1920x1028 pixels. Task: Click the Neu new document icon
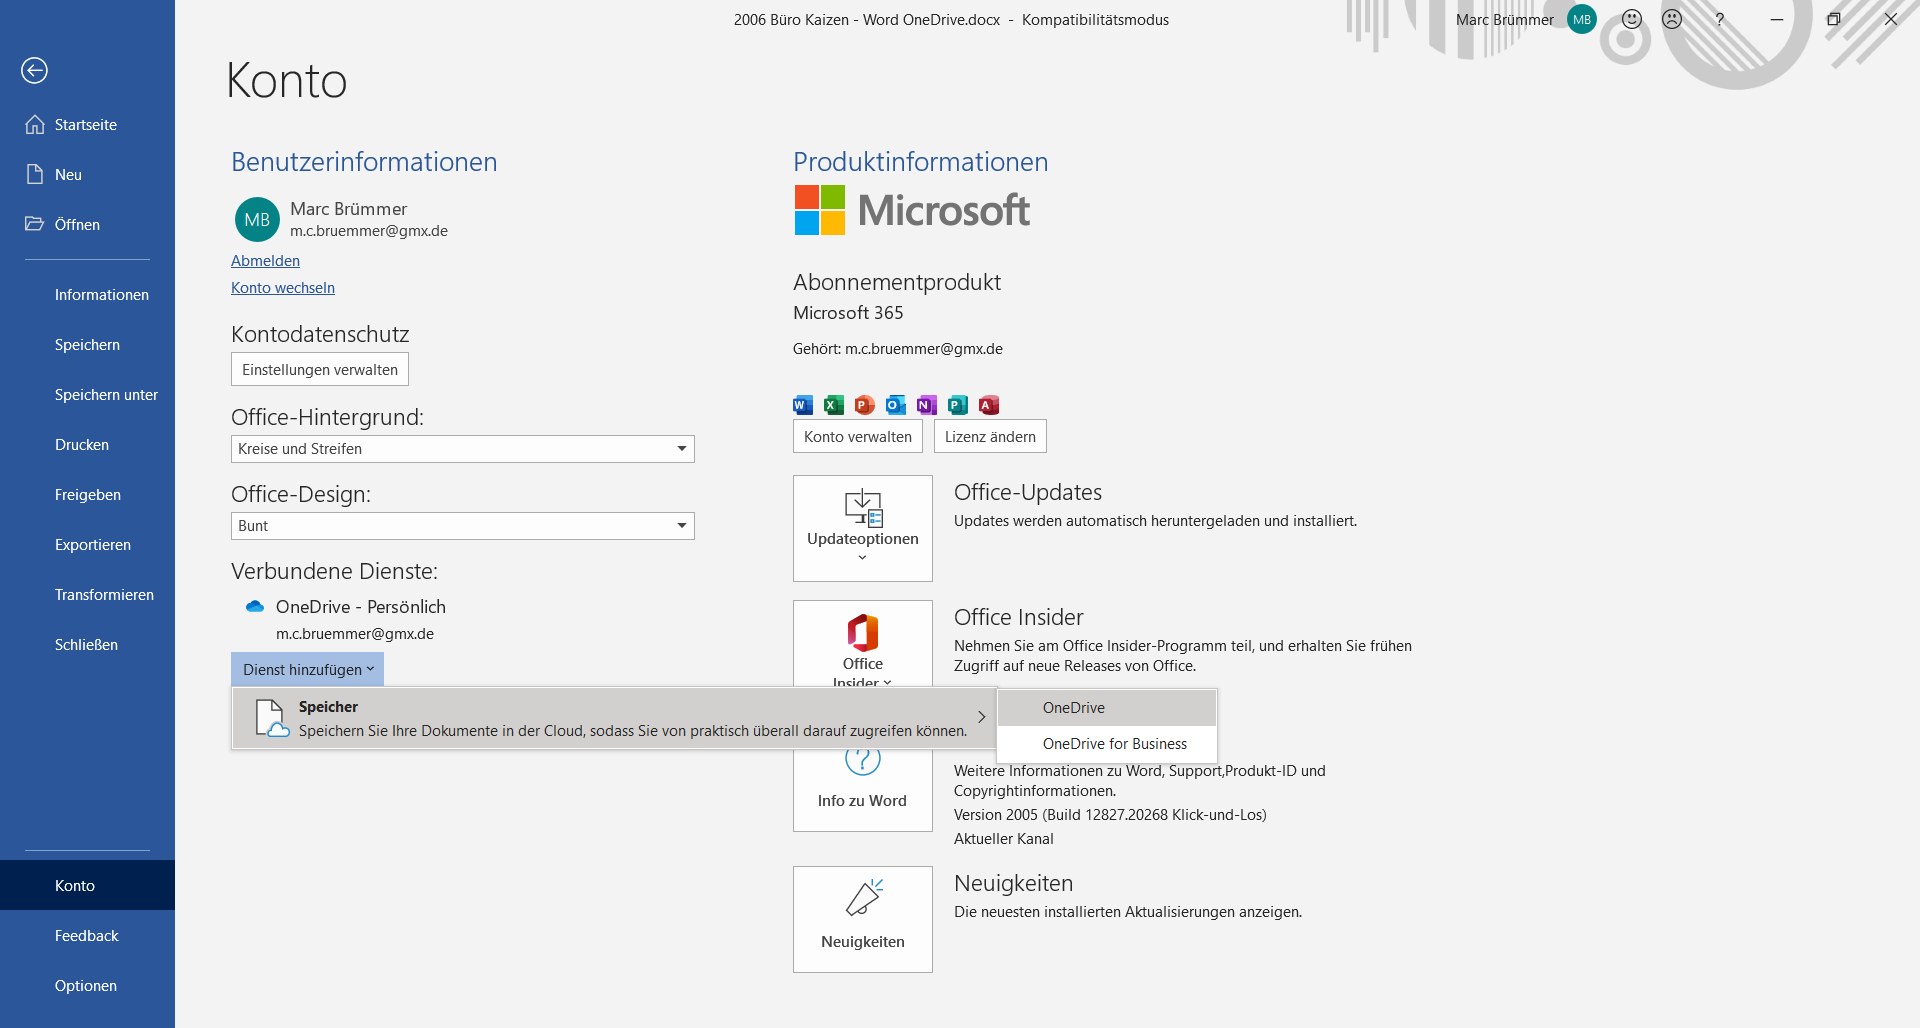35,174
